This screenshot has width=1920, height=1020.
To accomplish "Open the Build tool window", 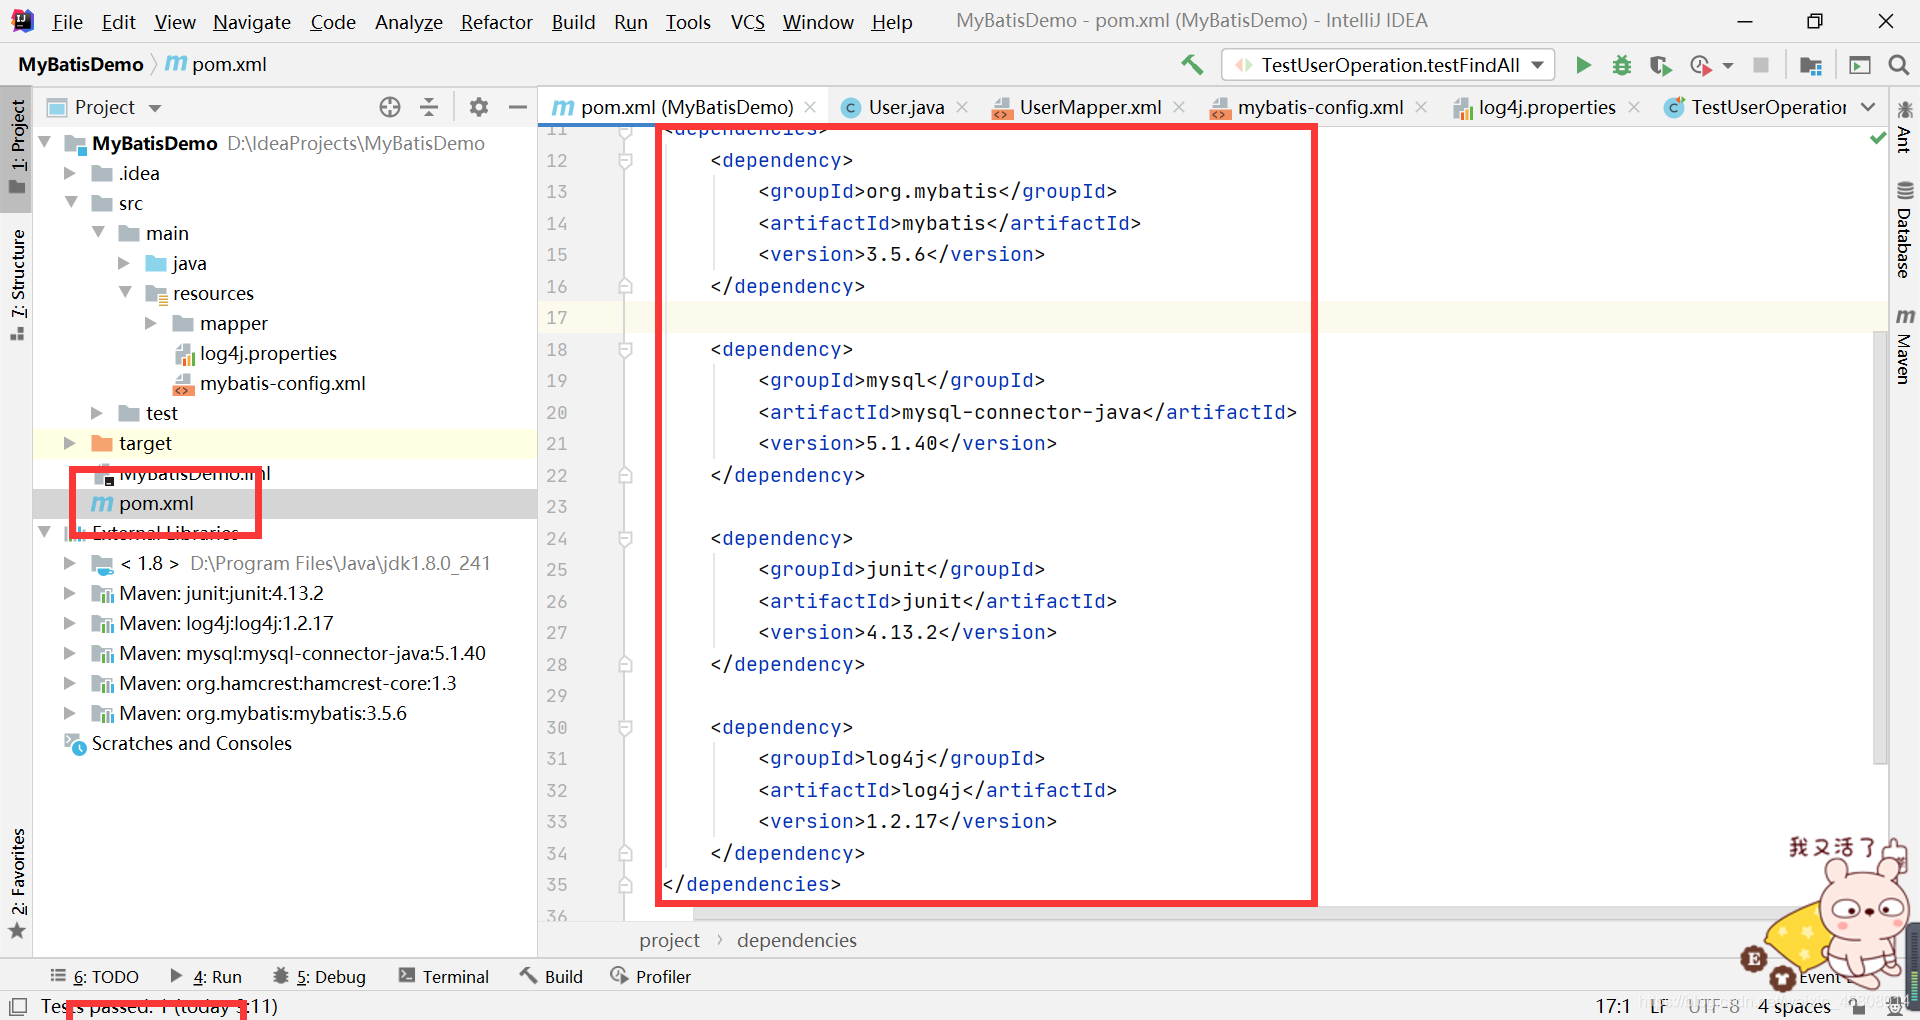I will click(x=551, y=977).
